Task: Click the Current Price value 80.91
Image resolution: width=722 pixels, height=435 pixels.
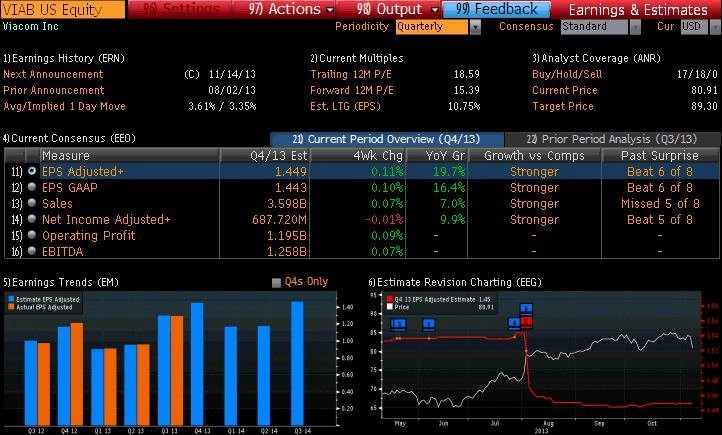Action: point(705,90)
